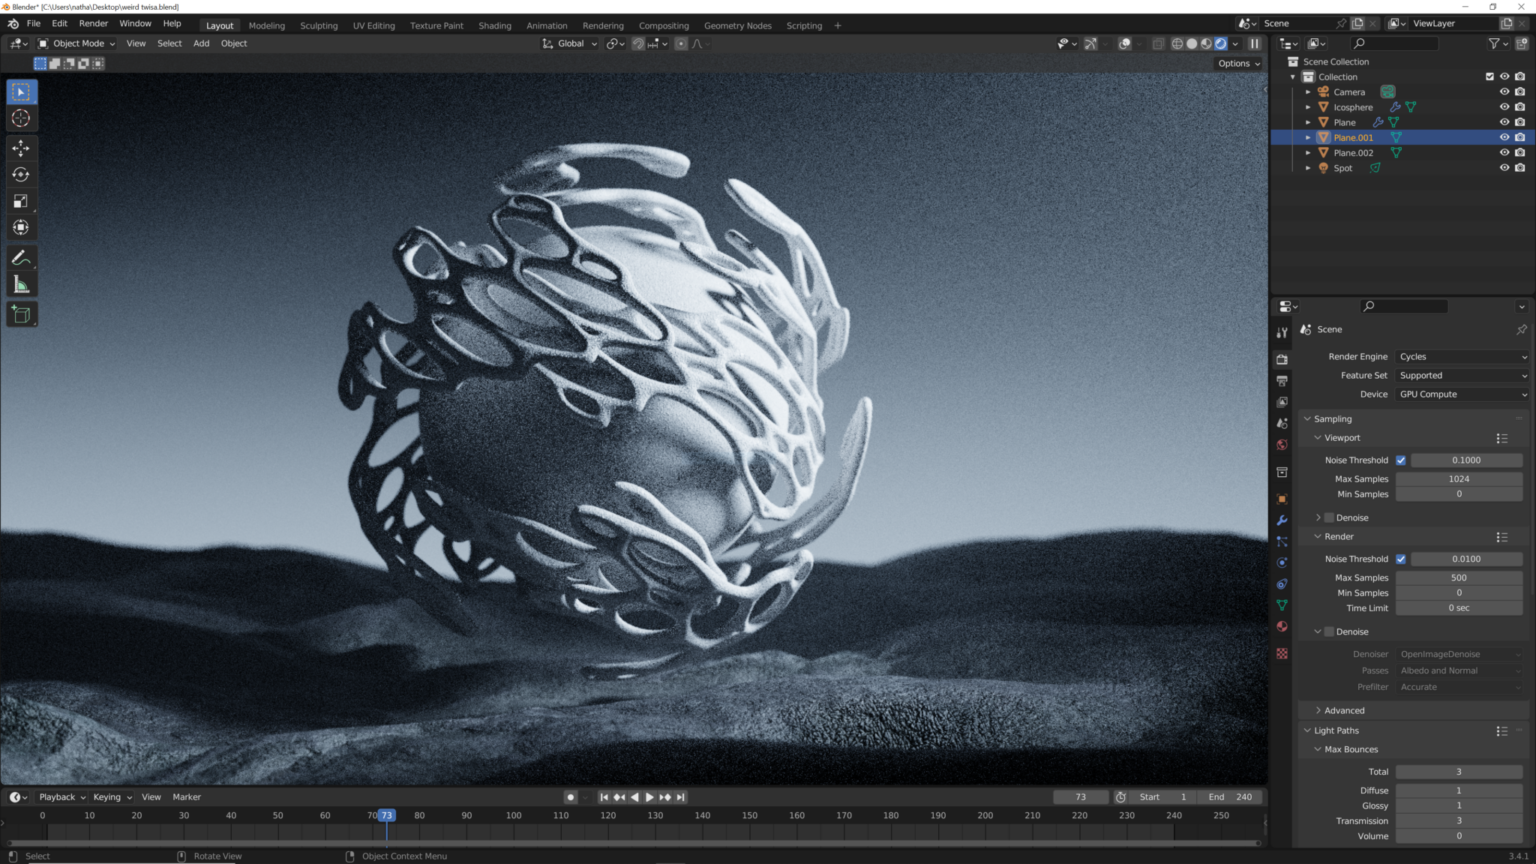Switch to the Render Properties tab
This screenshot has width=1536, height=864.
tap(1282, 359)
